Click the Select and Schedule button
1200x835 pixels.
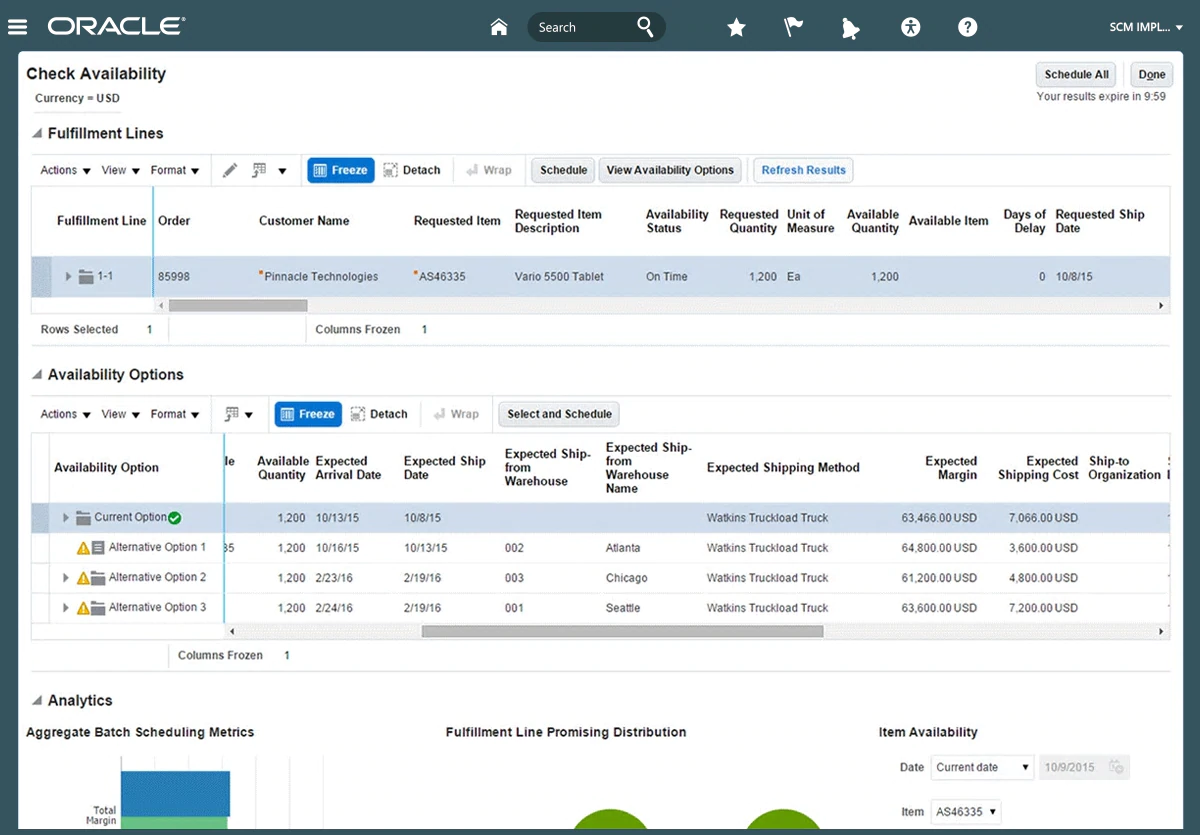pos(559,414)
